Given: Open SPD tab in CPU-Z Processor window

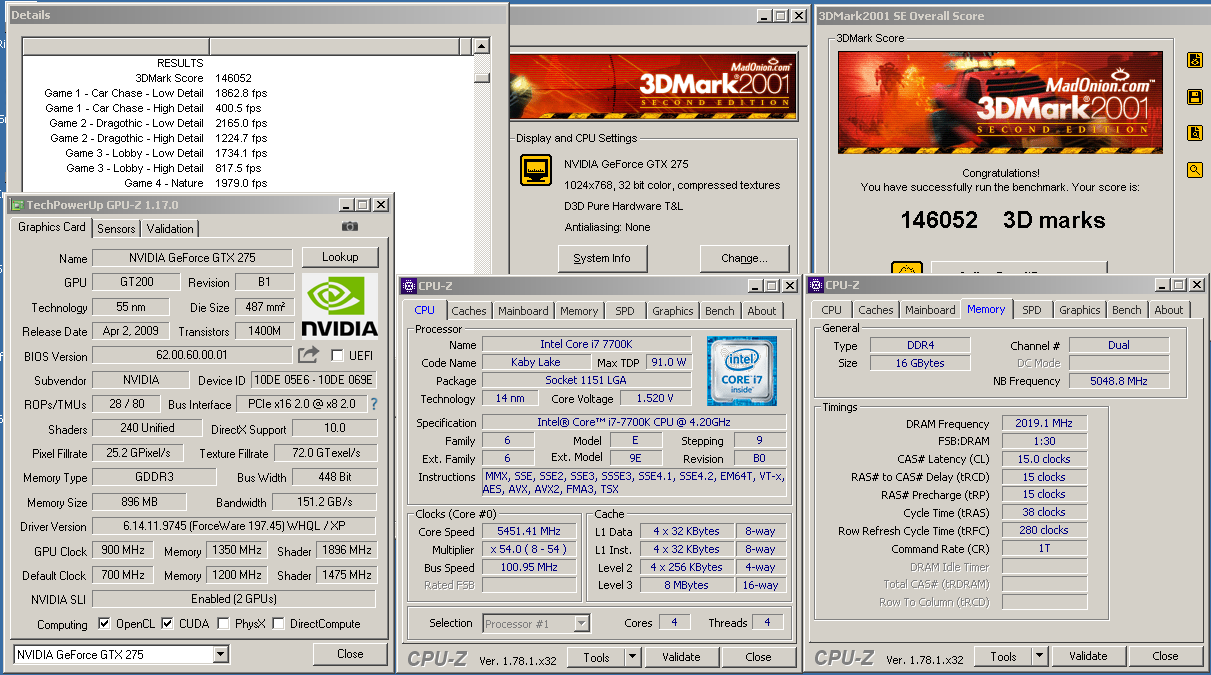Looking at the screenshot, I should [625, 311].
